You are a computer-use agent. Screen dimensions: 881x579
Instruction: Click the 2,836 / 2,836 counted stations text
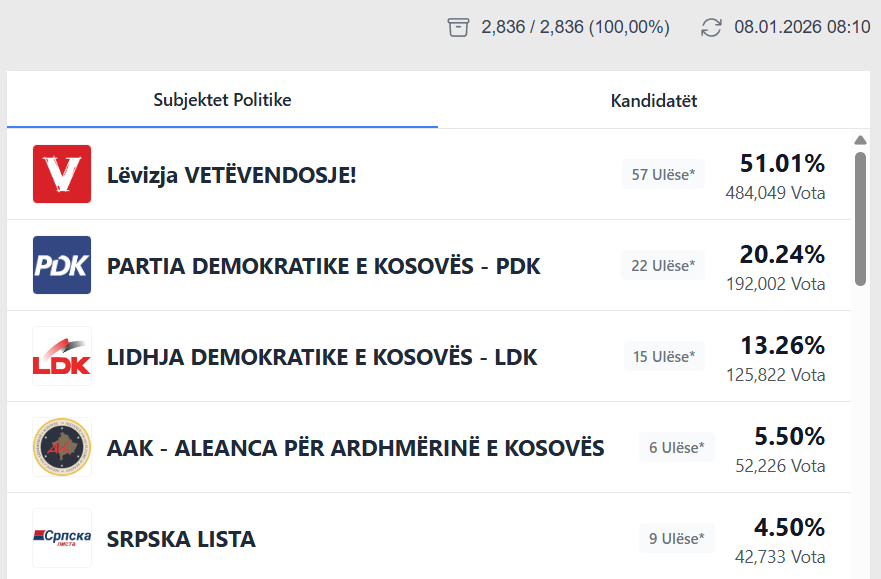575,27
